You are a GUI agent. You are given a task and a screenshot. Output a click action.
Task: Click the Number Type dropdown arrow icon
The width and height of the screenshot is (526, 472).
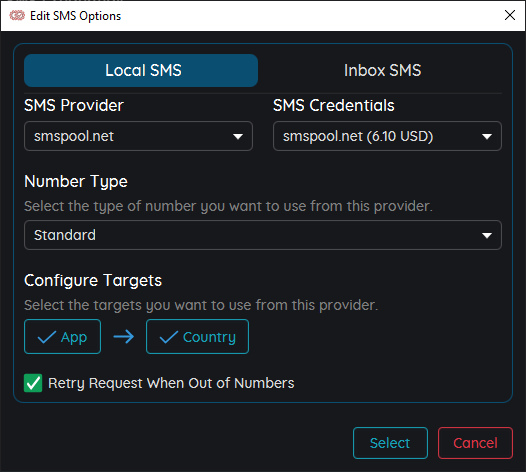tap(487, 235)
